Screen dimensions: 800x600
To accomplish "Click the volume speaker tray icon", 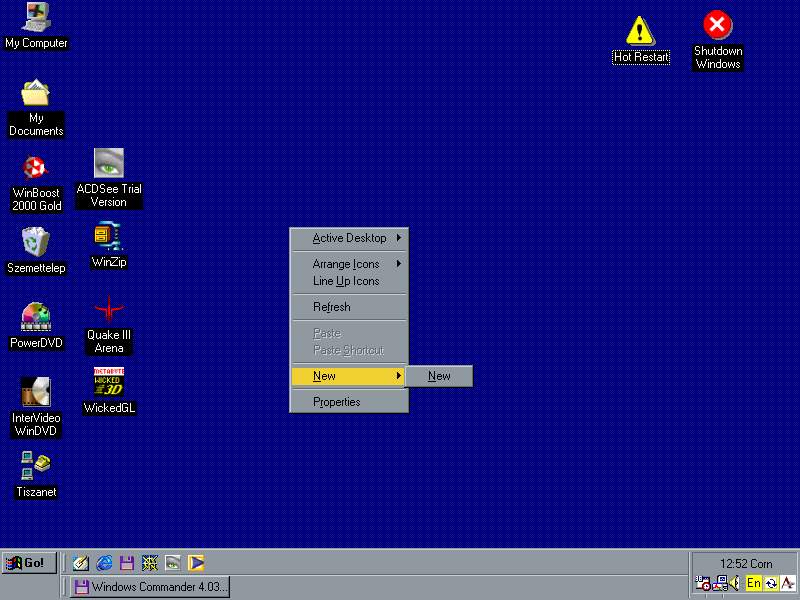I will [x=734, y=583].
